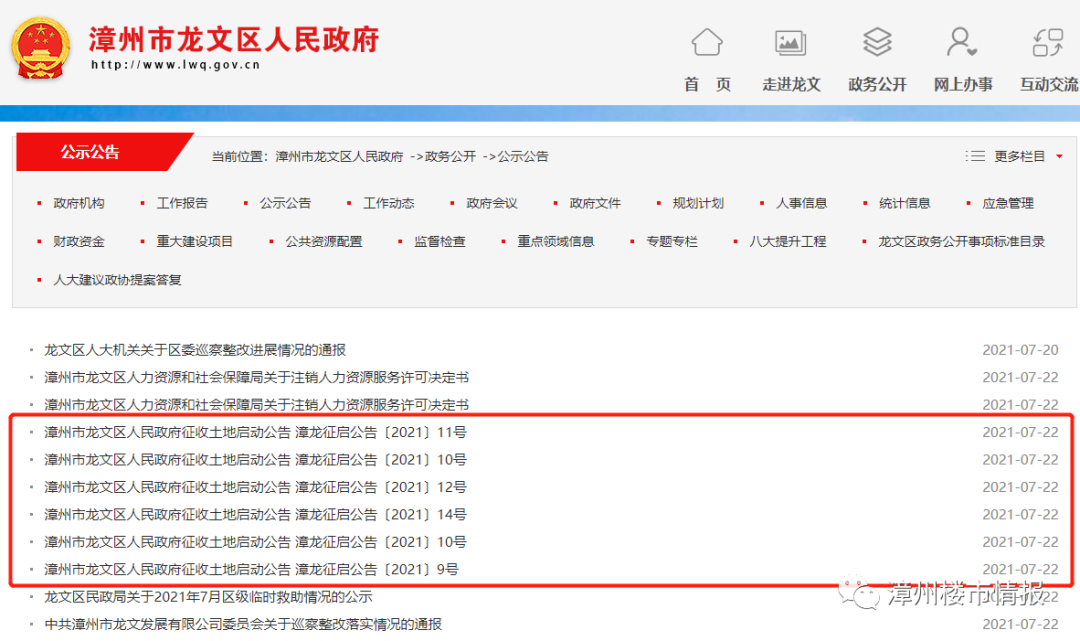Click 政务公开 in the breadcrumb path

[450, 157]
